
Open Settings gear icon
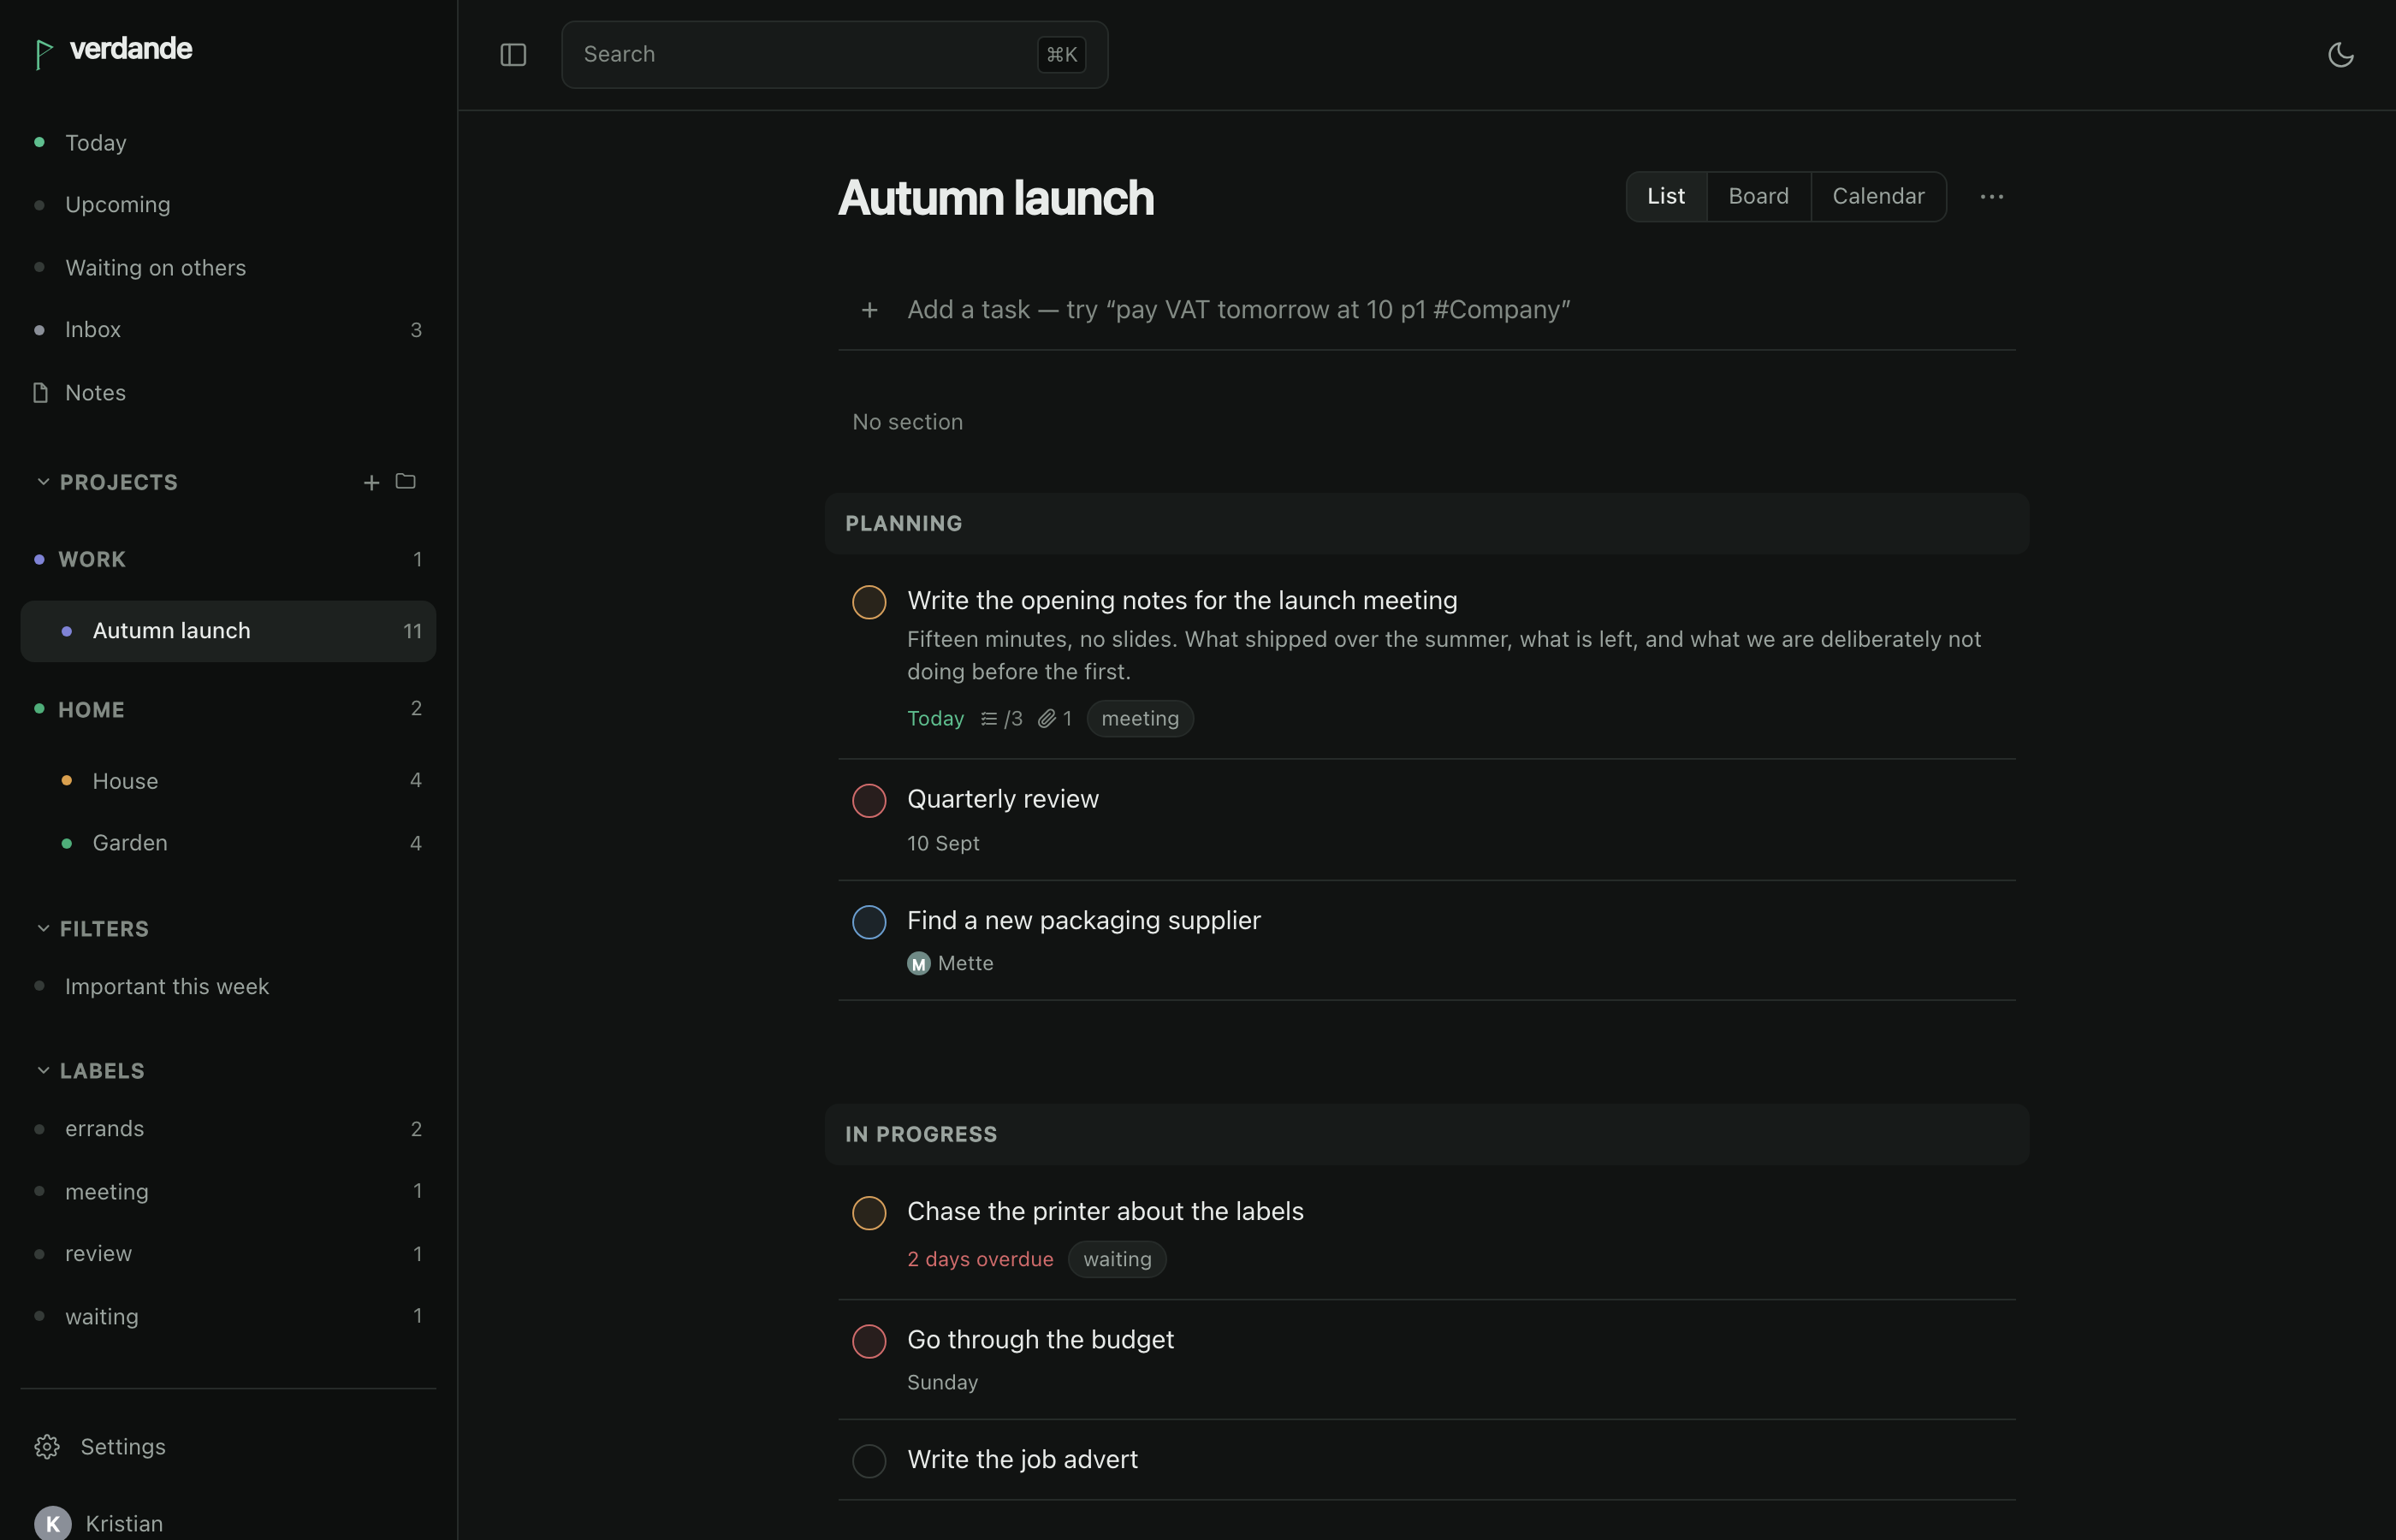(47, 1447)
